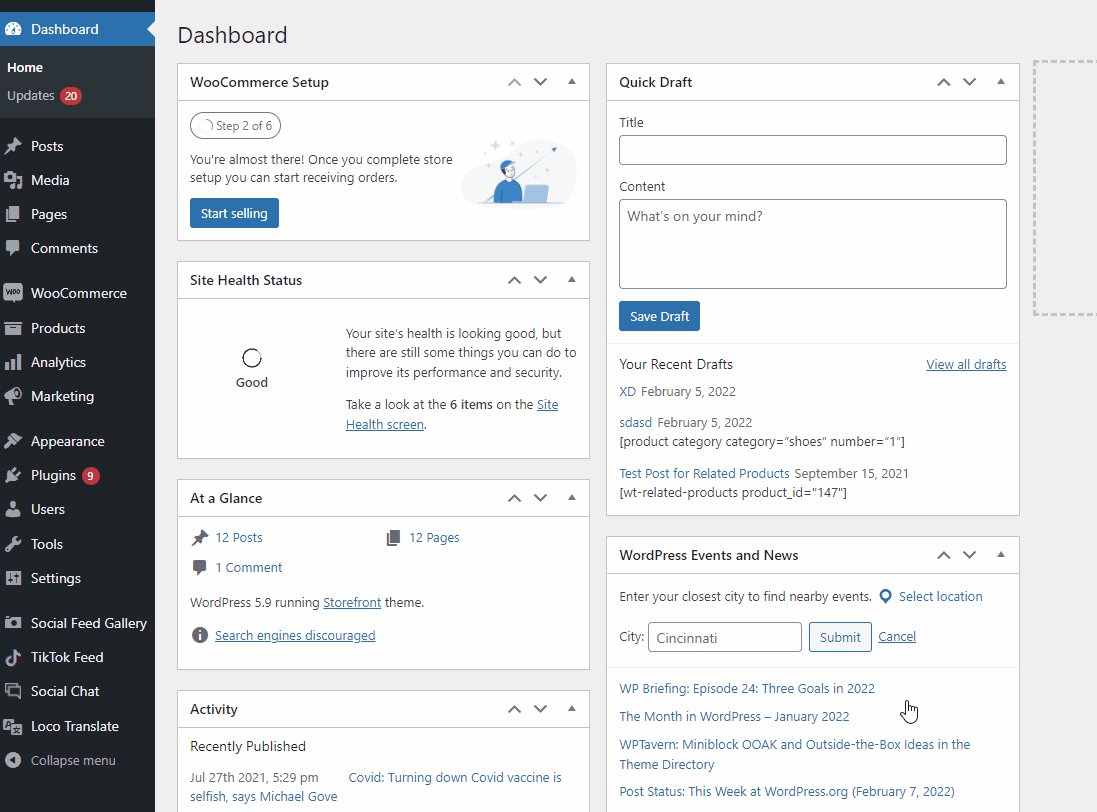The width and height of the screenshot is (1097, 812).
Task: Click the Marketing megaphone icon
Action: (13, 396)
